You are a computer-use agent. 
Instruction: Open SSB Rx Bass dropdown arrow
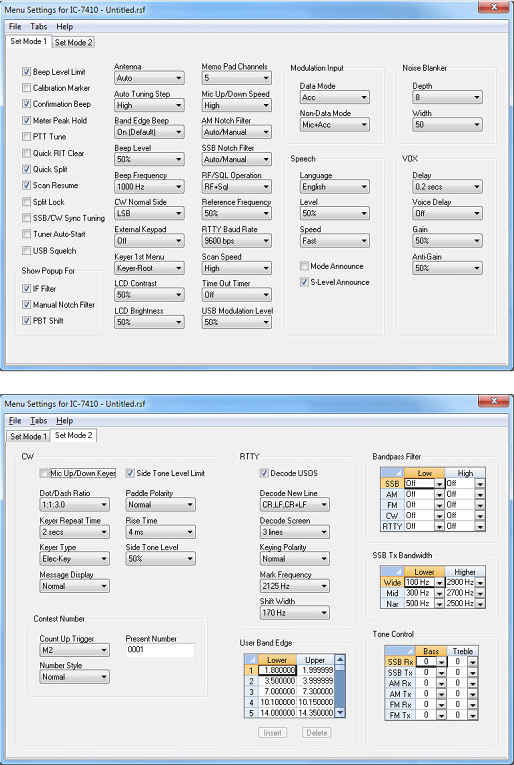pyautogui.click(x=441, y=662)
